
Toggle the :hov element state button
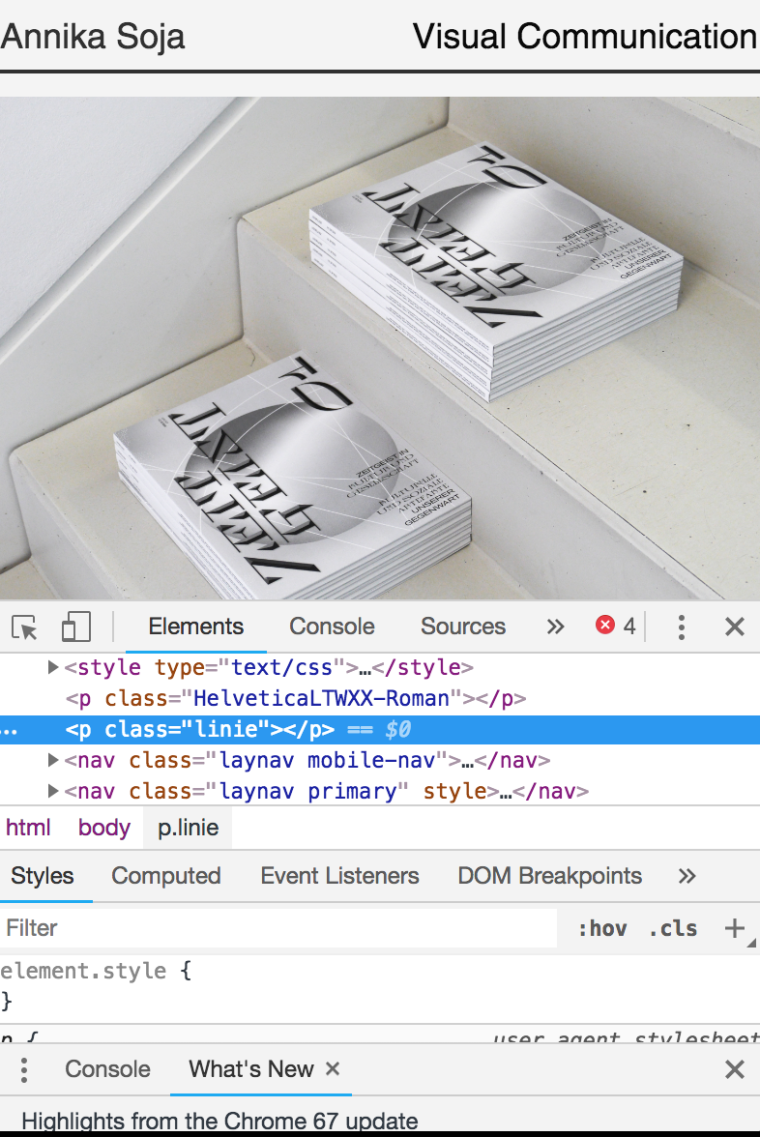[602, 929]
